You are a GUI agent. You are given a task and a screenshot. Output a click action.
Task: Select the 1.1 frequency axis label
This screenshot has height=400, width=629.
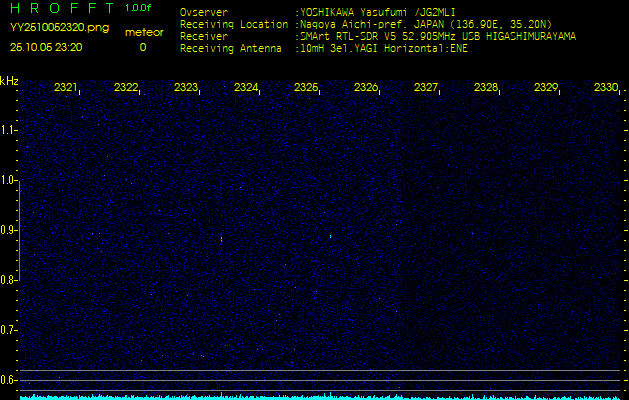point(9,130)
